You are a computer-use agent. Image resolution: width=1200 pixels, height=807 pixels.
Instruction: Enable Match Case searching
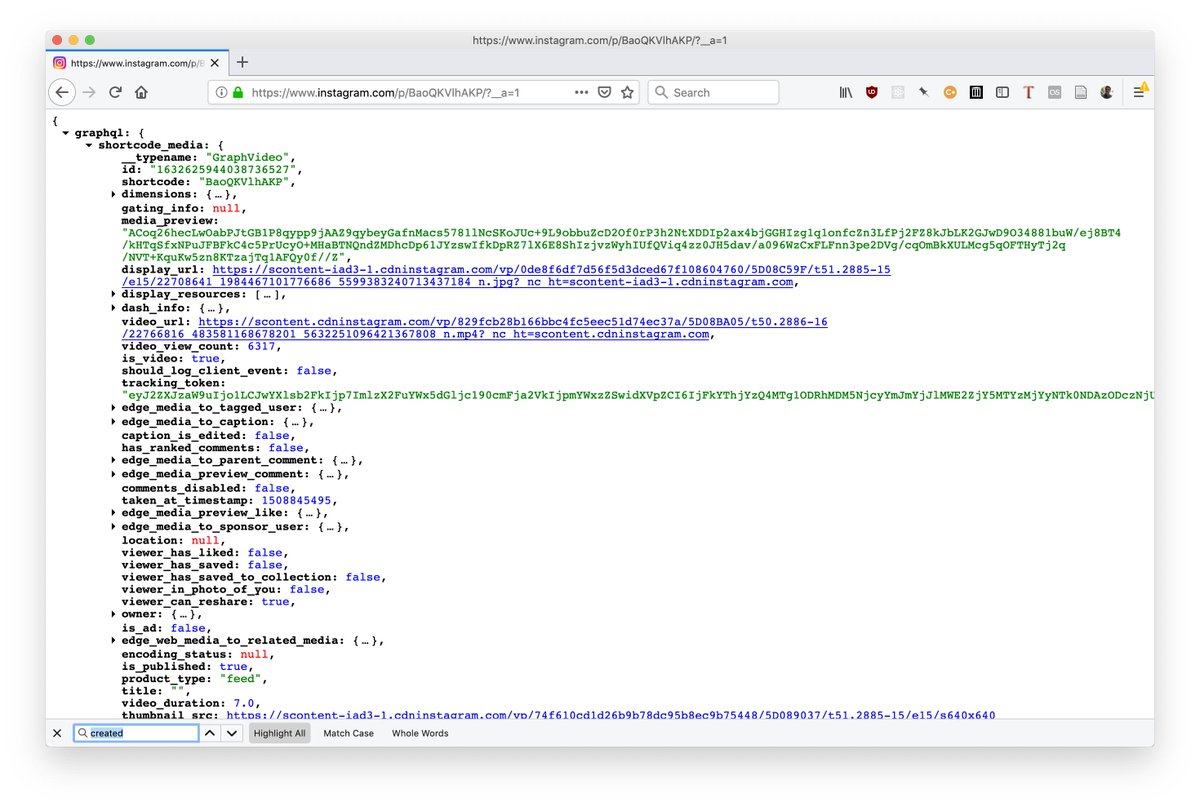pos(347,733)
